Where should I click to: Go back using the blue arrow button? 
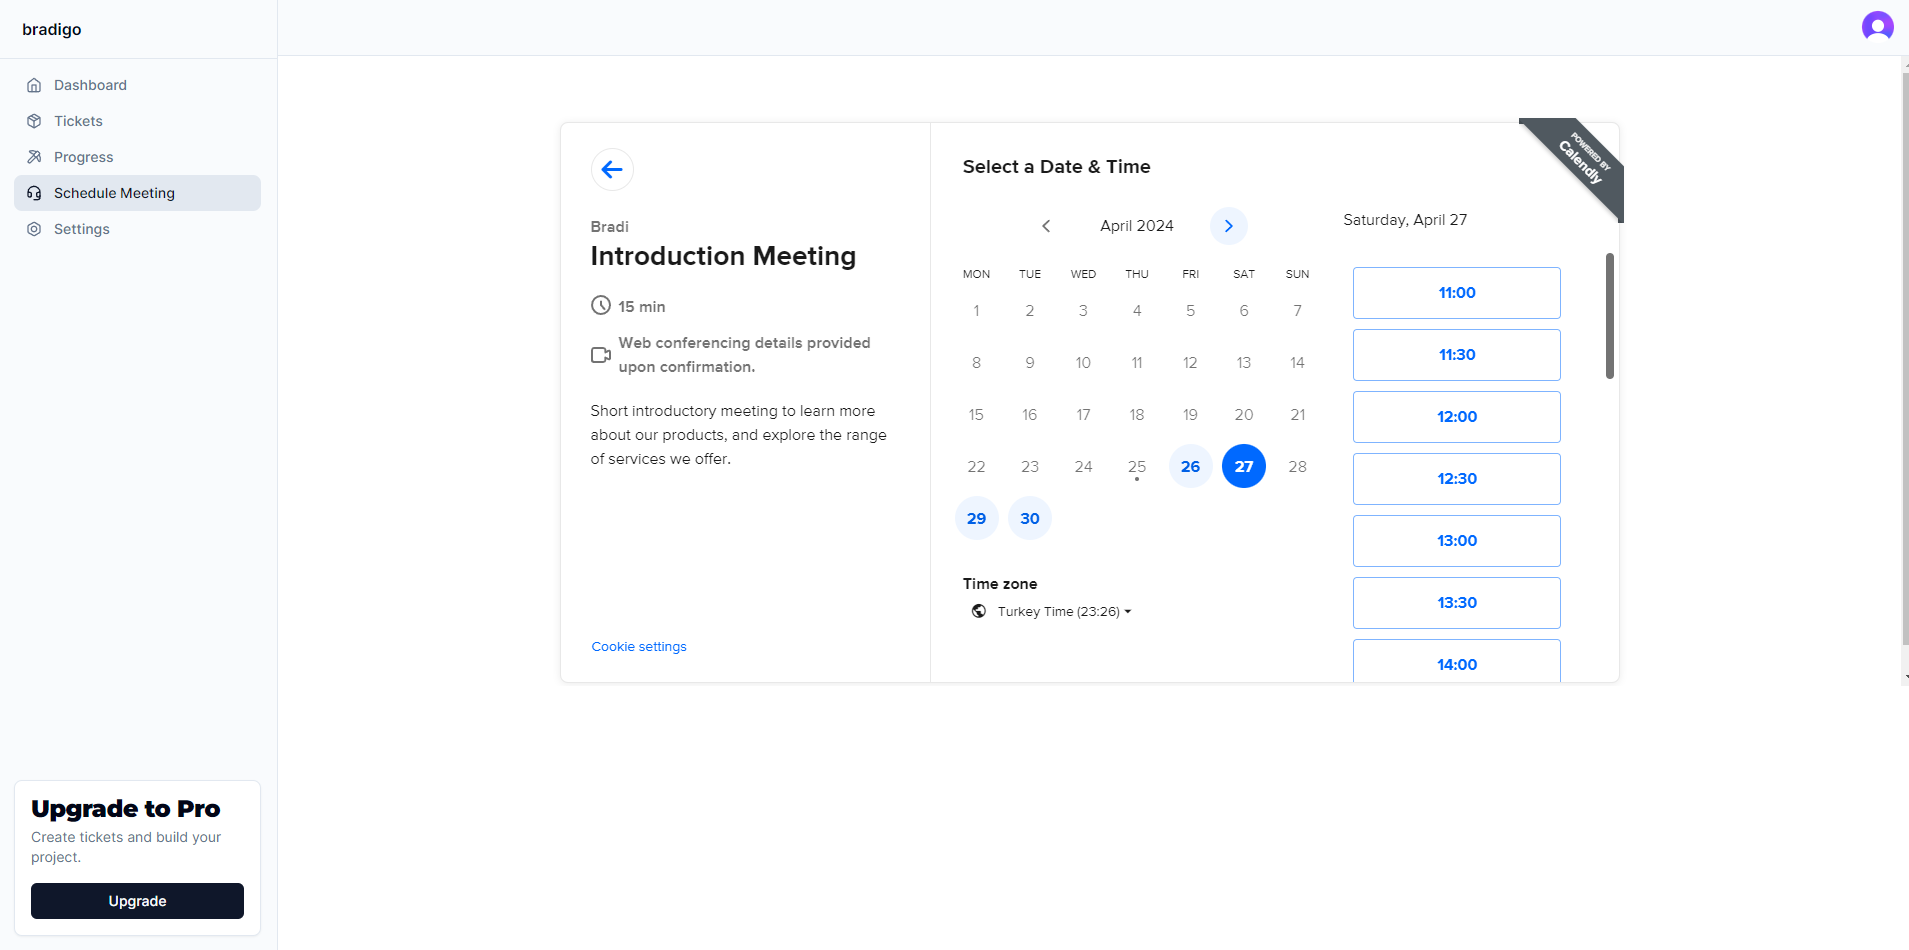[x=612, y=169]
